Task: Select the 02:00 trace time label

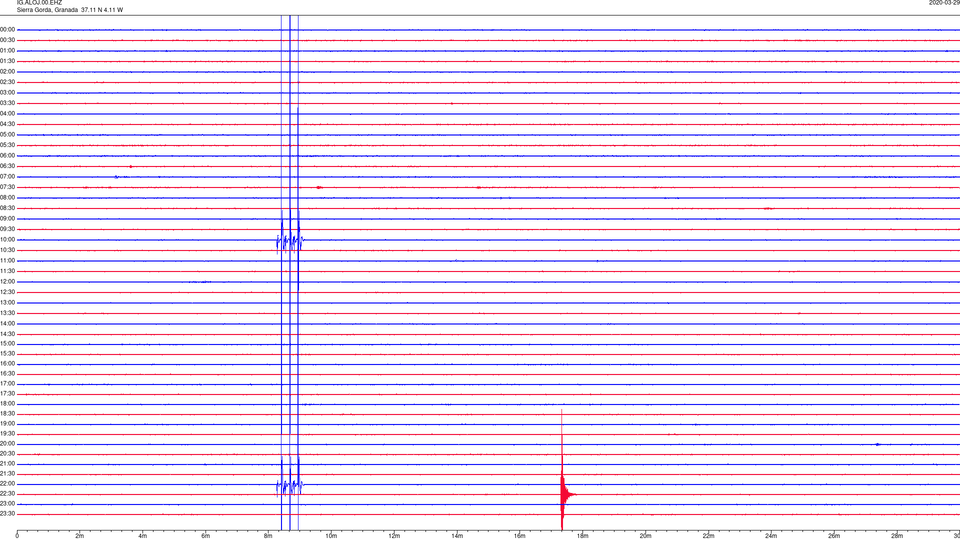Action: 8,72
